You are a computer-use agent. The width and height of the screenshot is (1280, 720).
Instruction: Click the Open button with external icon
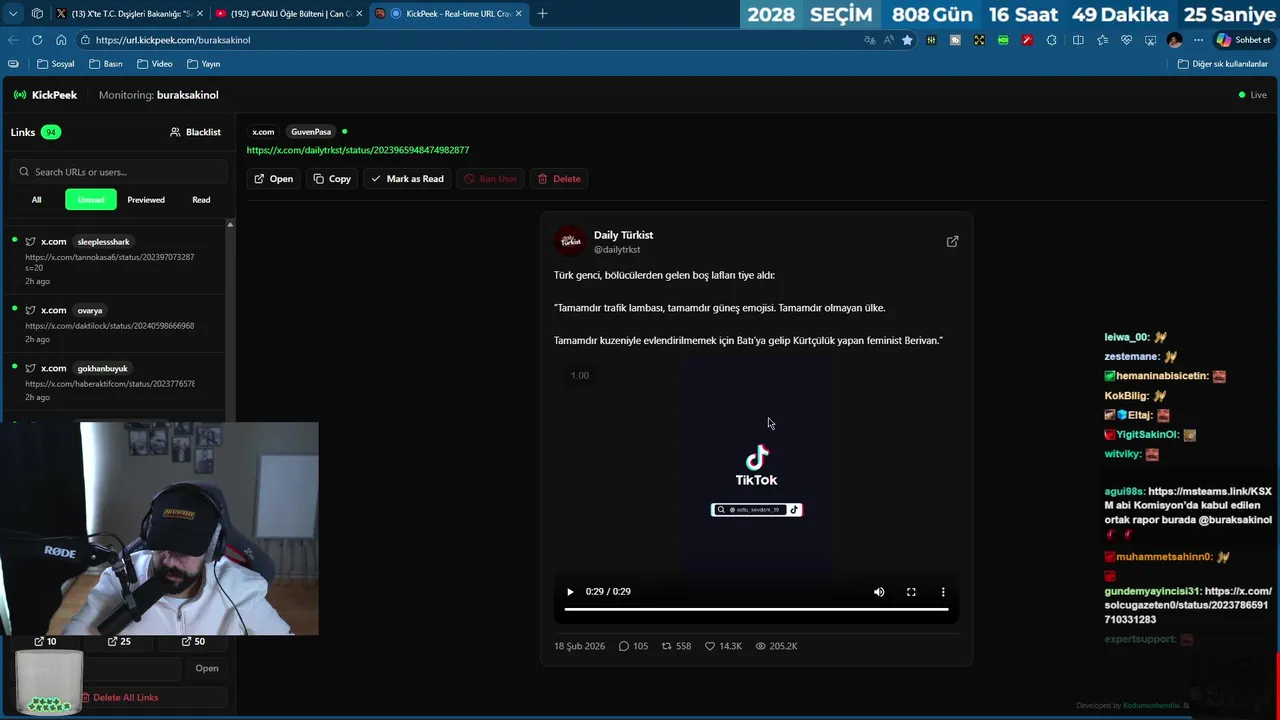273,179
